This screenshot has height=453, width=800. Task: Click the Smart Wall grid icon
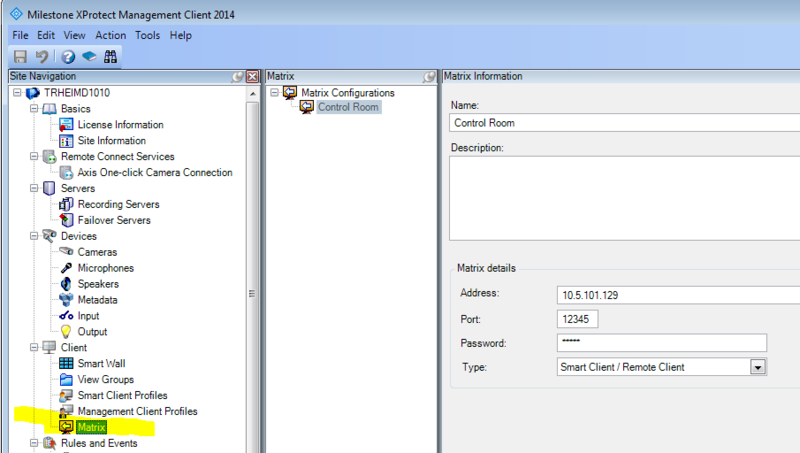click(66, 363)
